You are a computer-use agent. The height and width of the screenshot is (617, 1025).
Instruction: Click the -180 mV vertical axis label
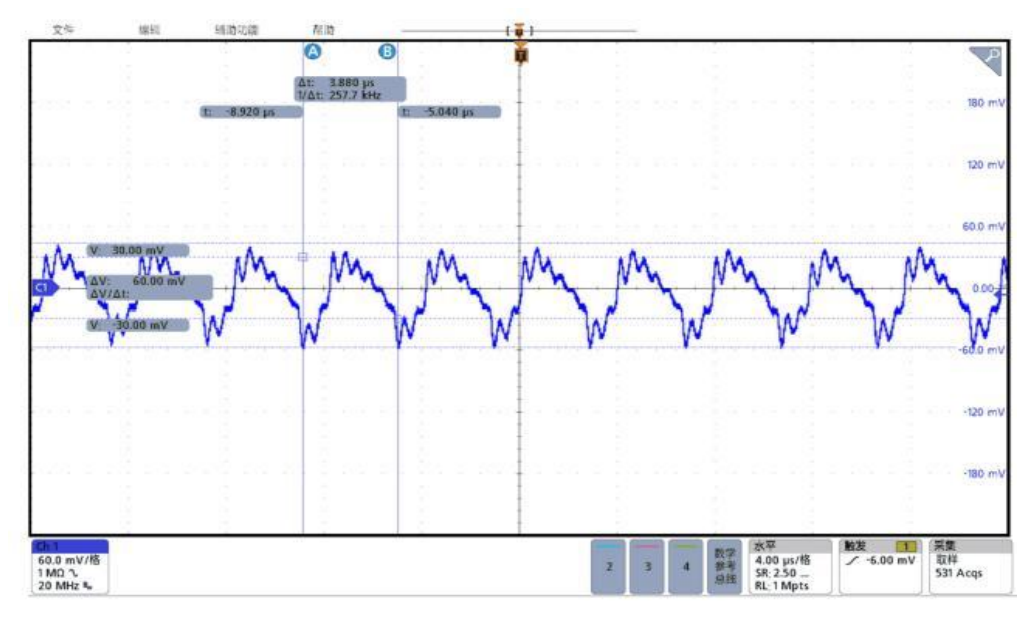click(x=984, y=473)
